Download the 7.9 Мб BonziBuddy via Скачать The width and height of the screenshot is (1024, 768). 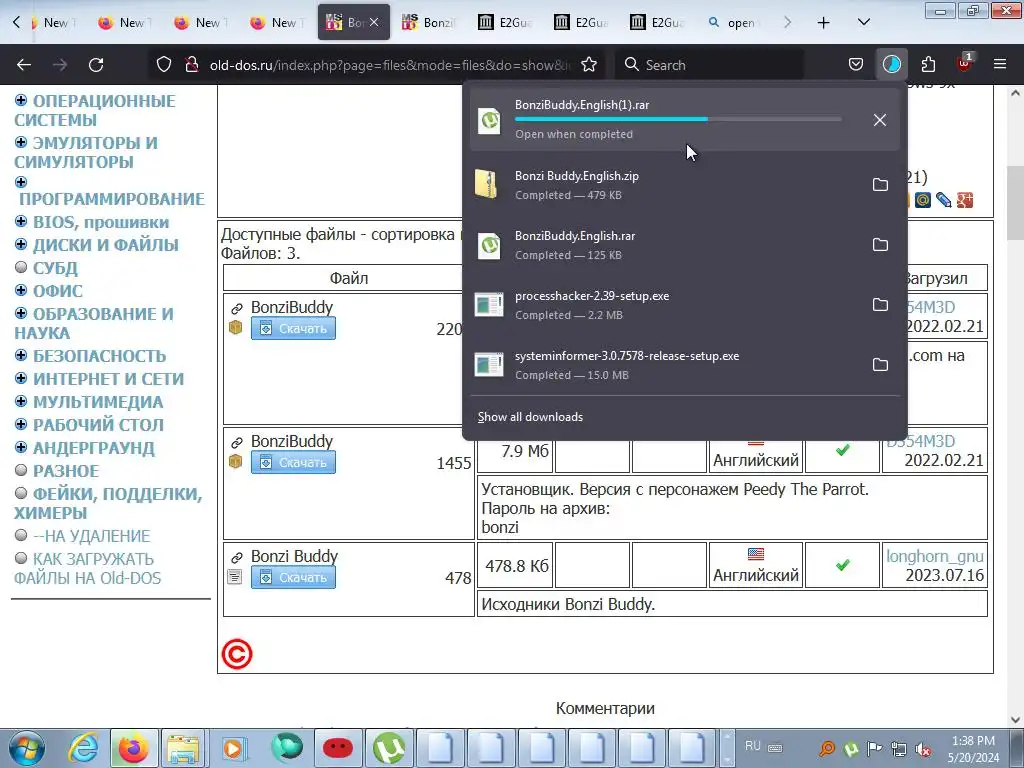pos(293,462)
